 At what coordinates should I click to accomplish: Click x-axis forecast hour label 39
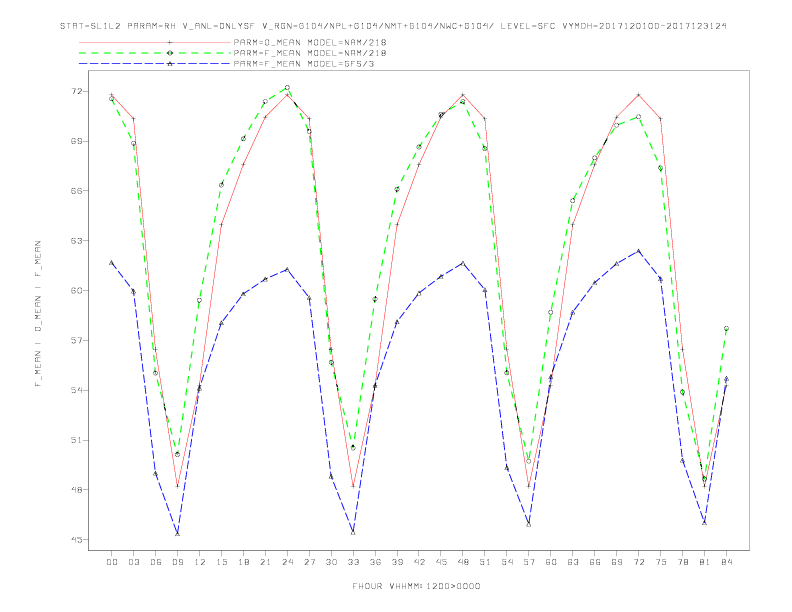(397, 562)
